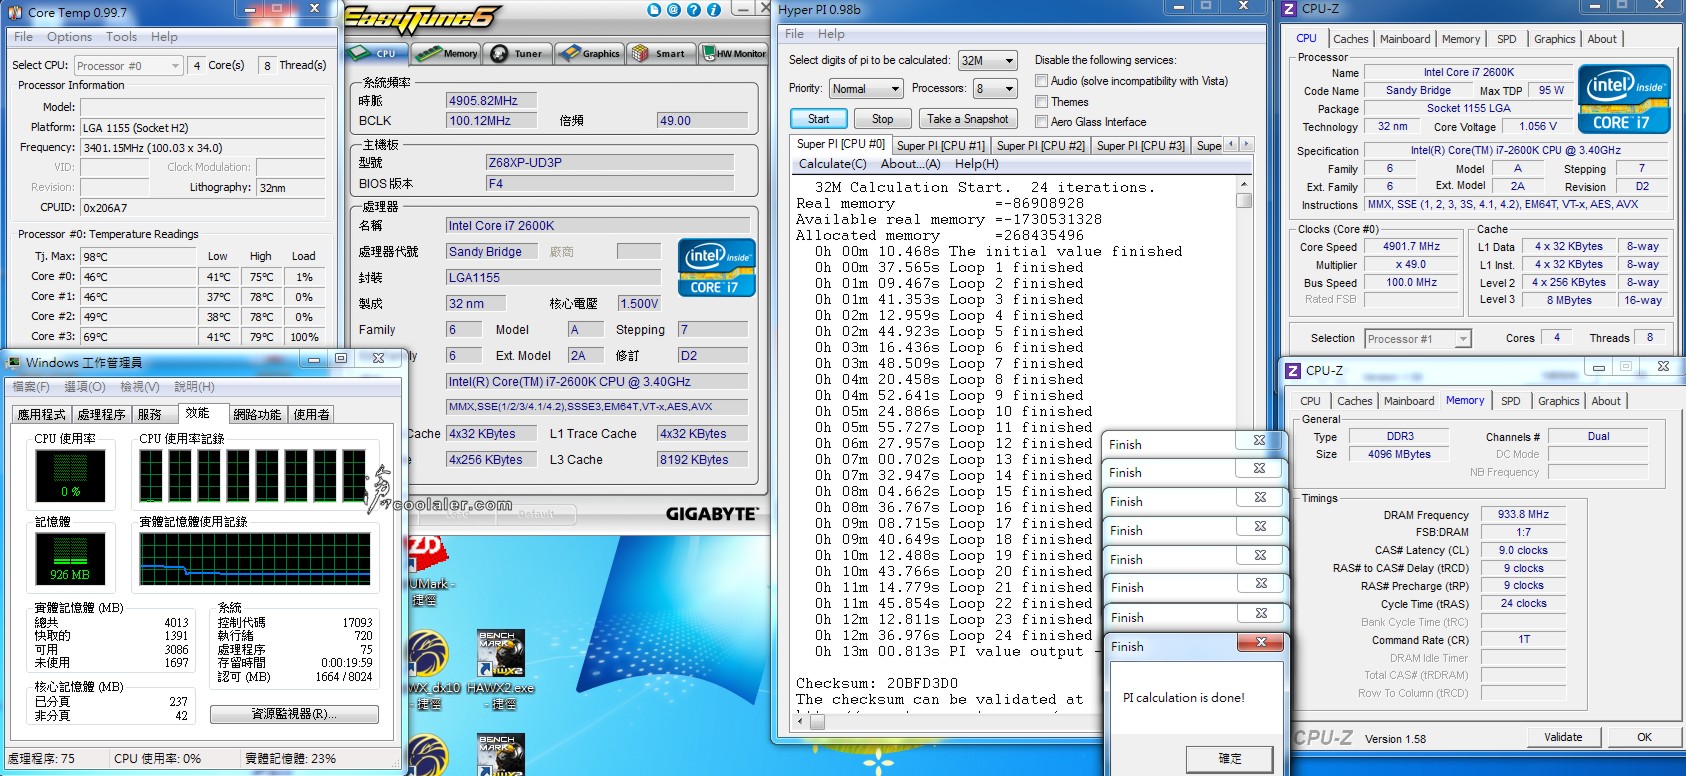1686x776 pixels.
Task: Open EasyTune6 Smart tab
Action: (660, 53)
